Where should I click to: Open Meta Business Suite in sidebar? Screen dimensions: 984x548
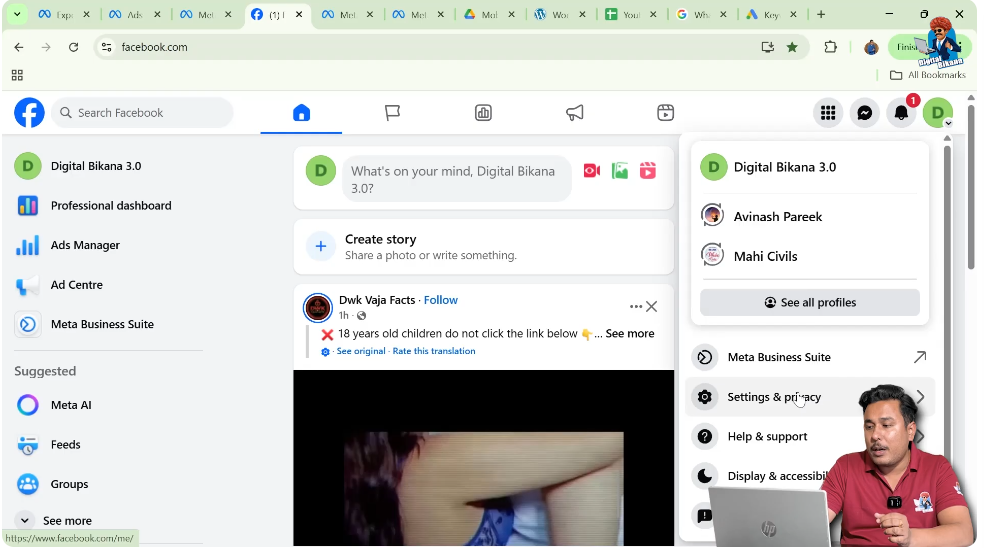pos(104,325)
